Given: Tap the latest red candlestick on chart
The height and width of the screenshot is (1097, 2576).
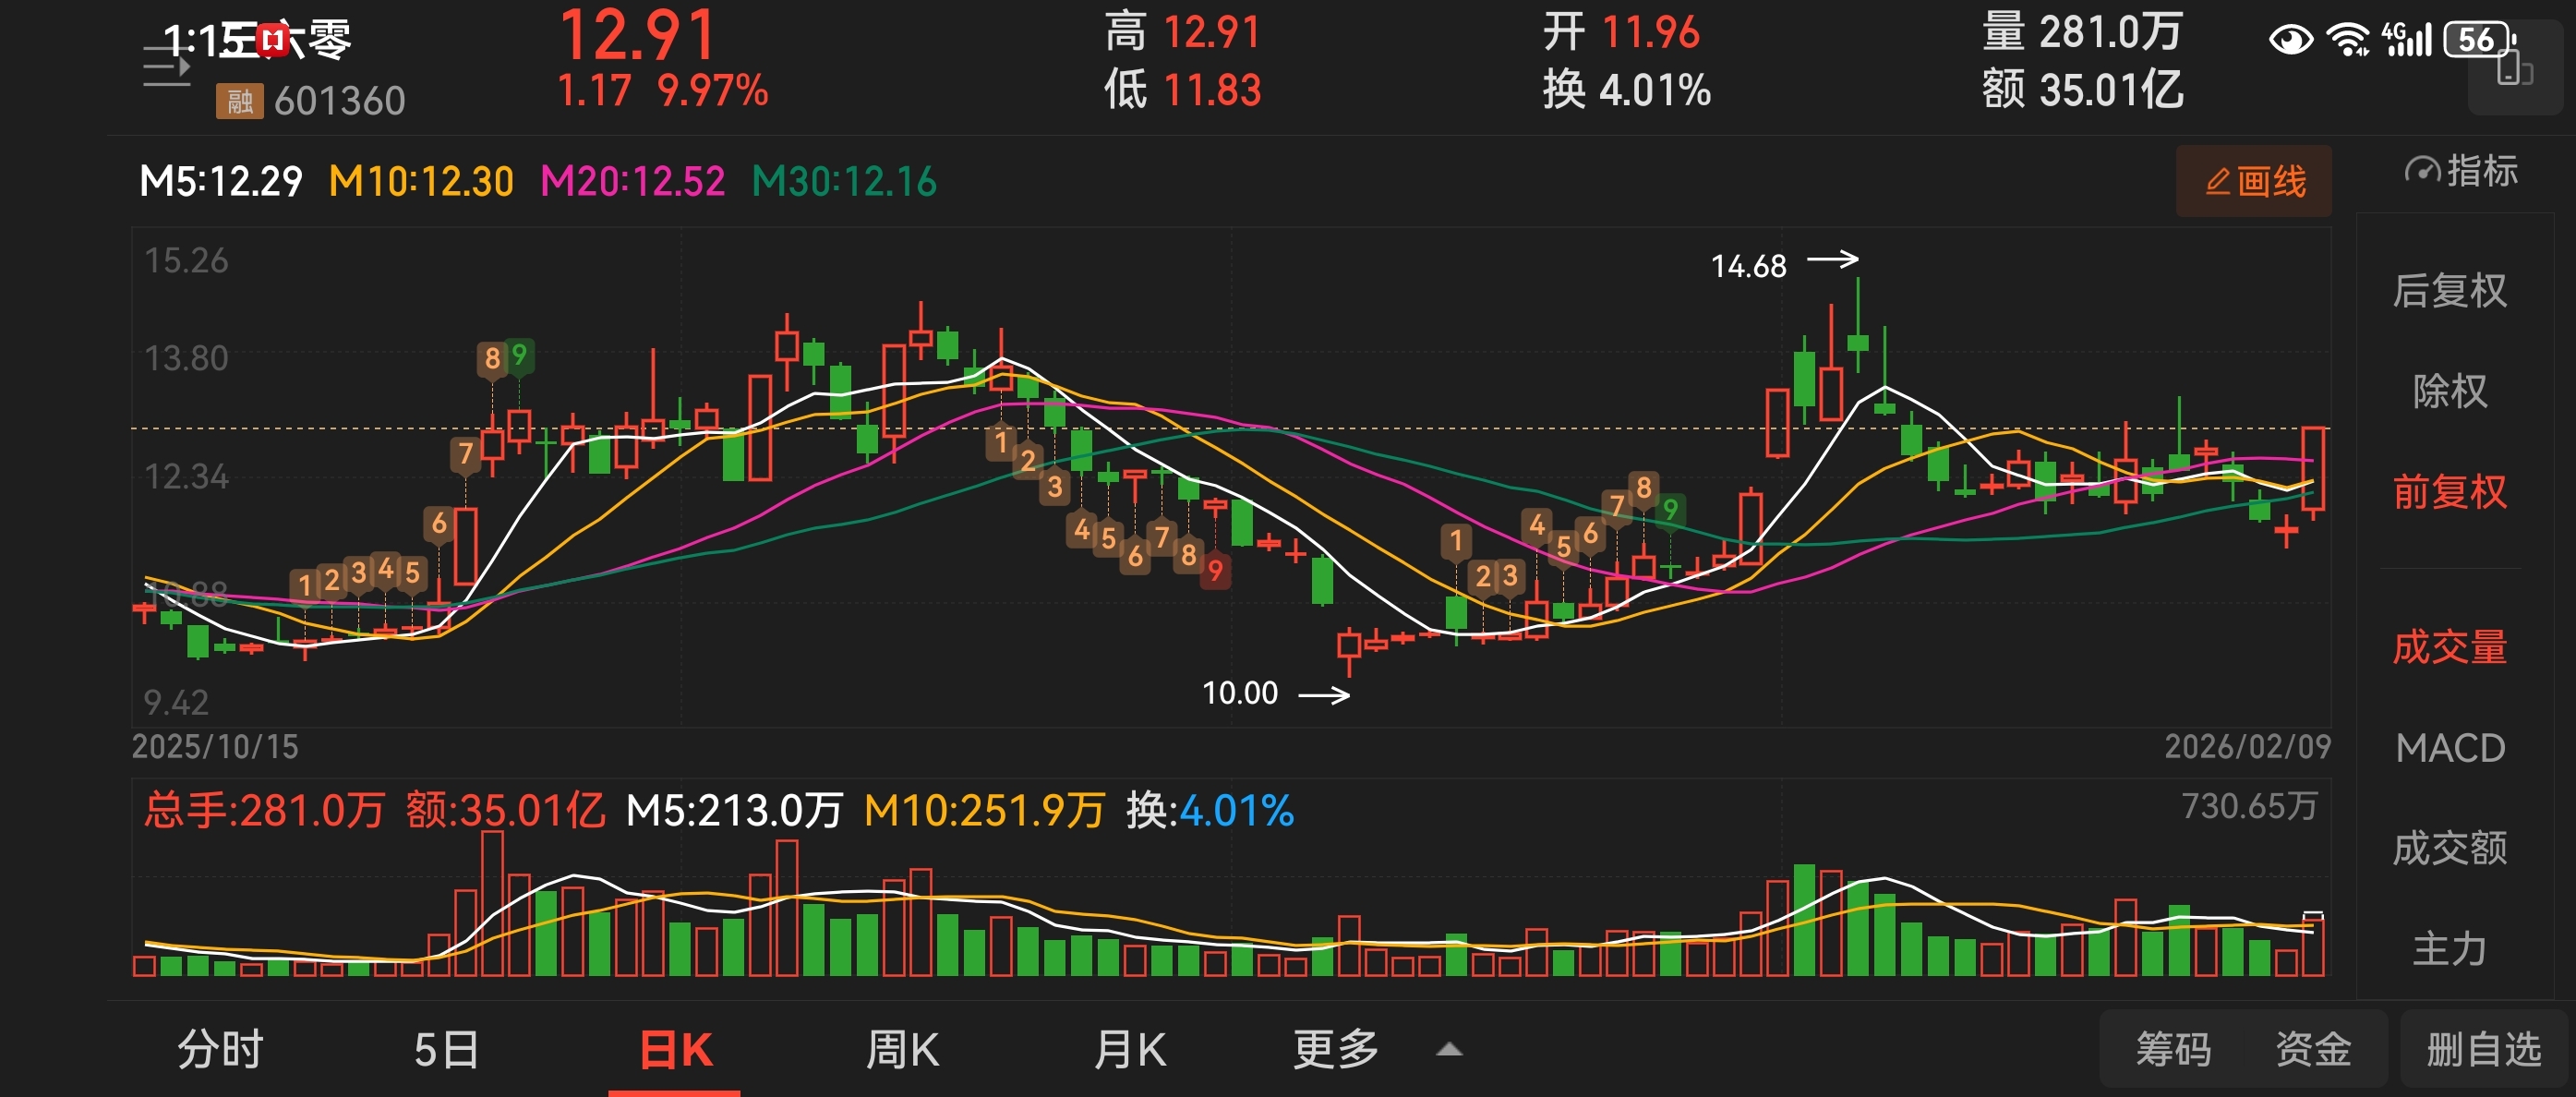Looking at the screenshot, I should [x=2313, y=468].
